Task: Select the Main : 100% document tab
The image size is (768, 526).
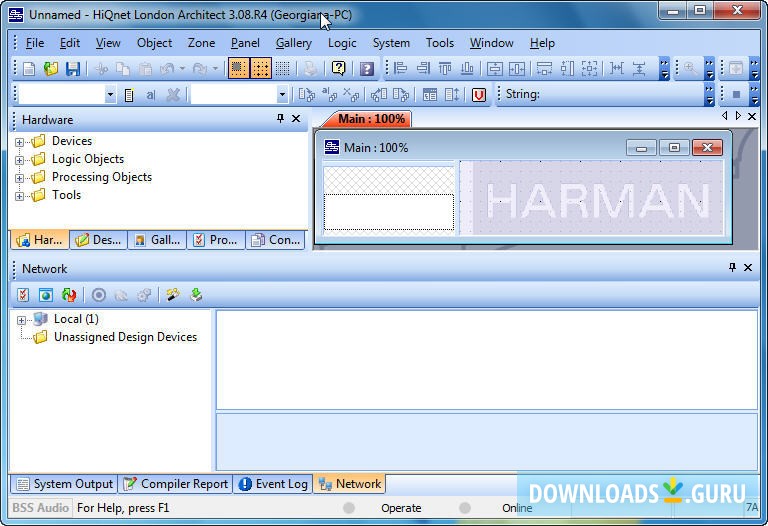Action: (371, 119)
